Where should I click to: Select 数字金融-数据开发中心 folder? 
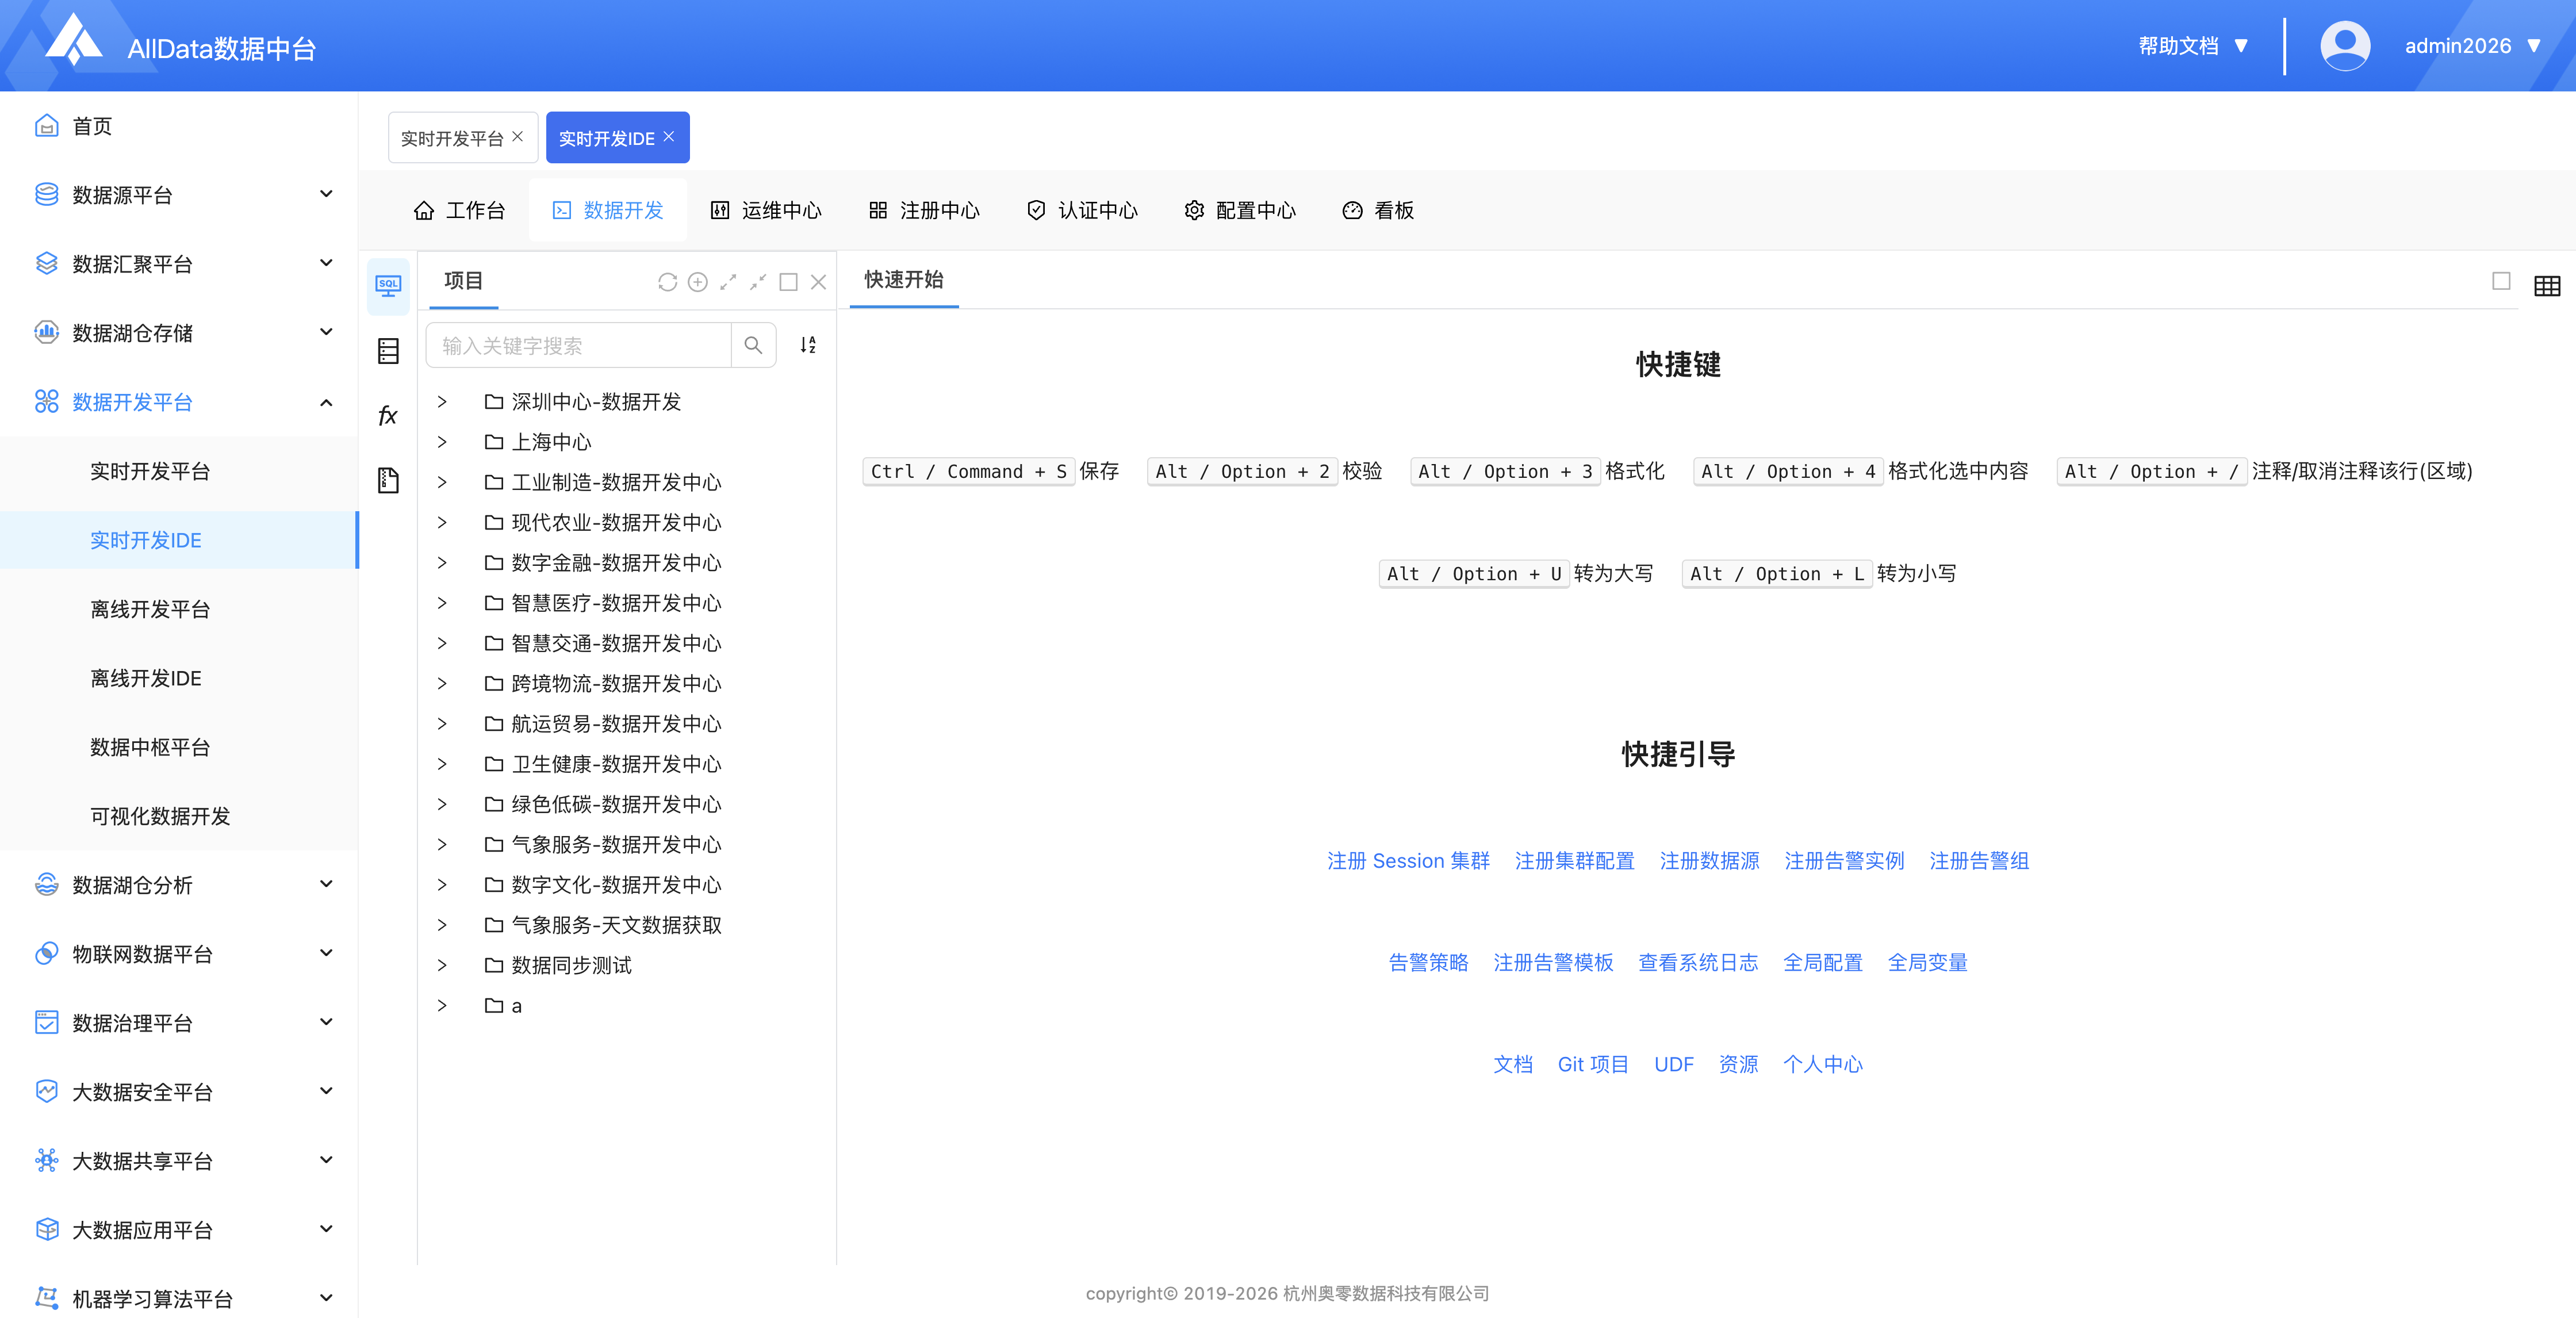(616, 563)
